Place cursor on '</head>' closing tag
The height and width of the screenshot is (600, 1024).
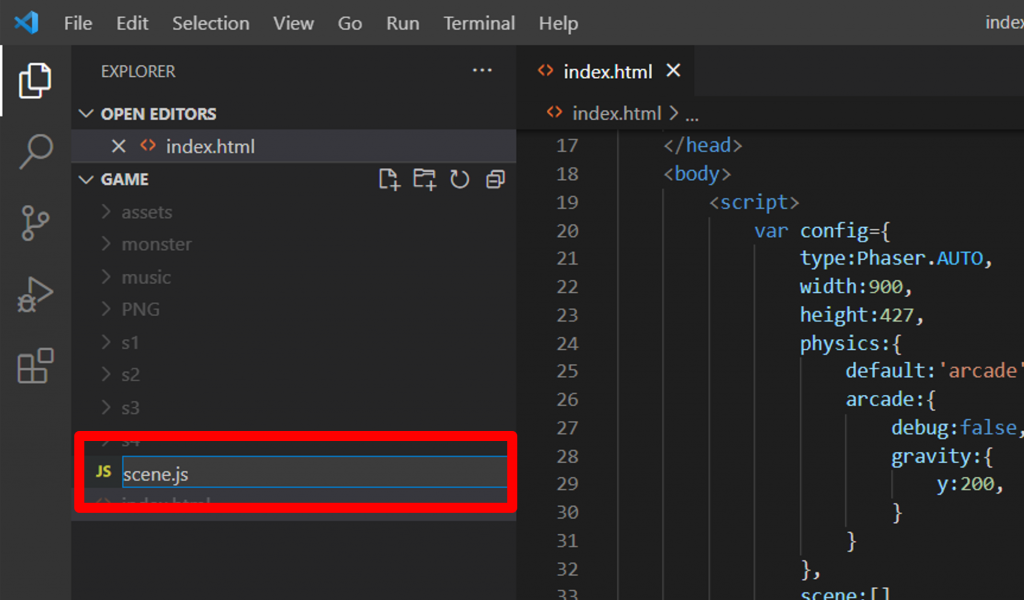(x=703, y=145)
